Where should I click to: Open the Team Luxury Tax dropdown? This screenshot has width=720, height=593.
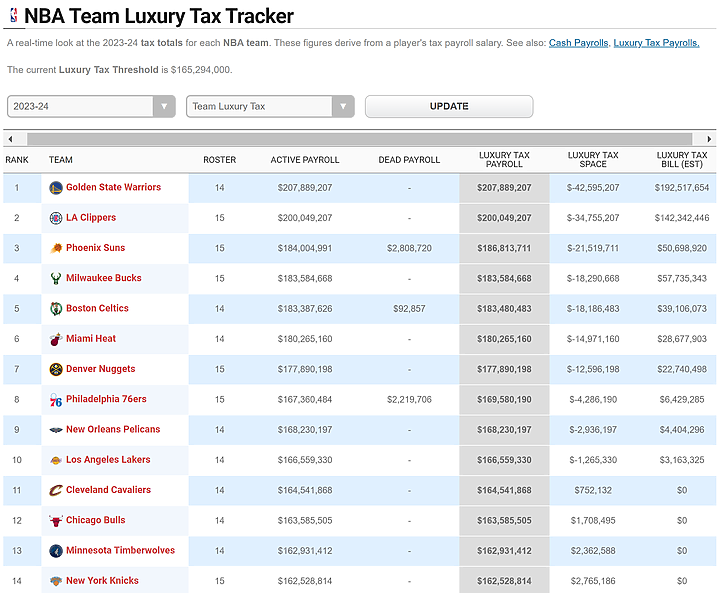tap(270, 107)
